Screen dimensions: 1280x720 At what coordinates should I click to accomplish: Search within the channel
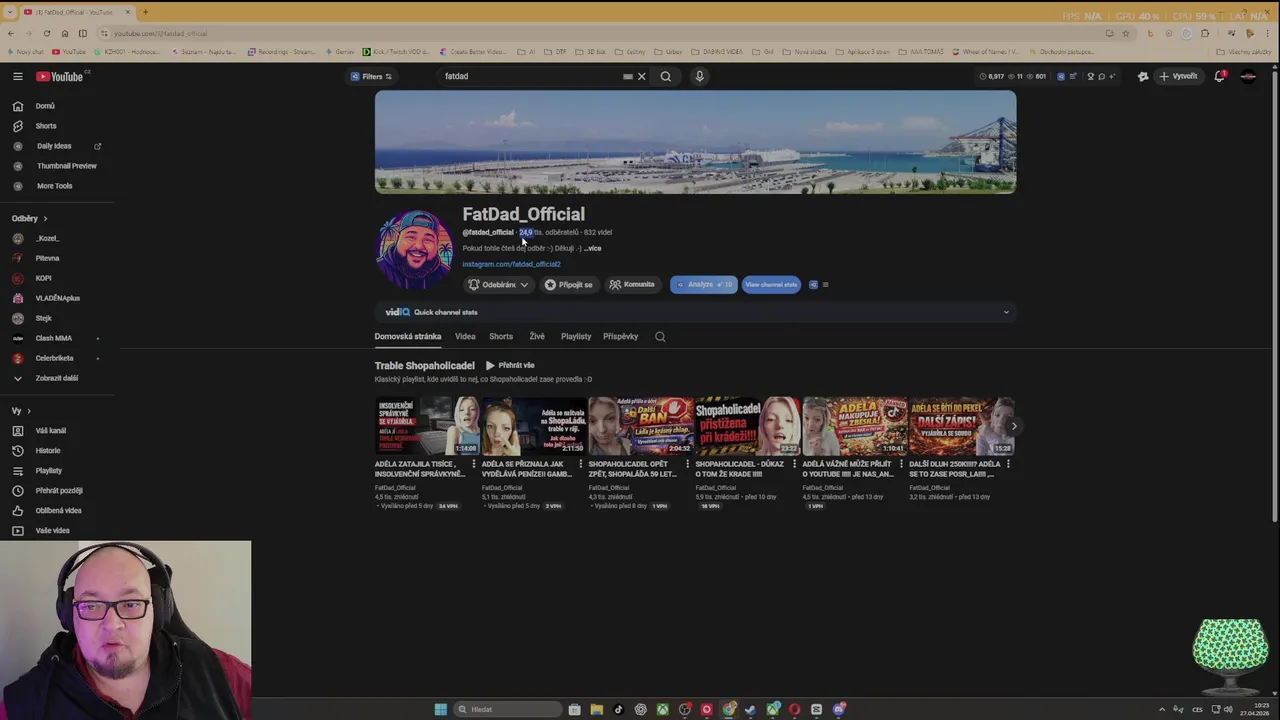(x=660, y=337)
